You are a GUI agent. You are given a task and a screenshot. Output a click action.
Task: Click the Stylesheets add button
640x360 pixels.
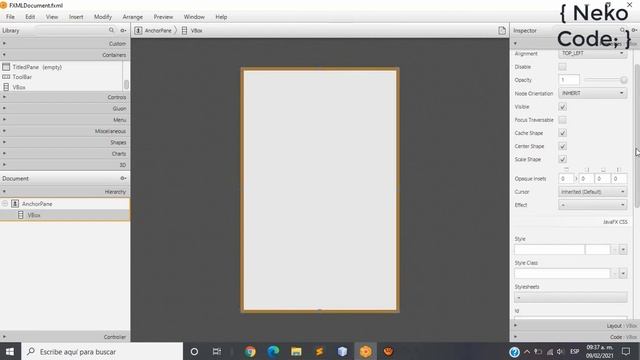point(571,298)
